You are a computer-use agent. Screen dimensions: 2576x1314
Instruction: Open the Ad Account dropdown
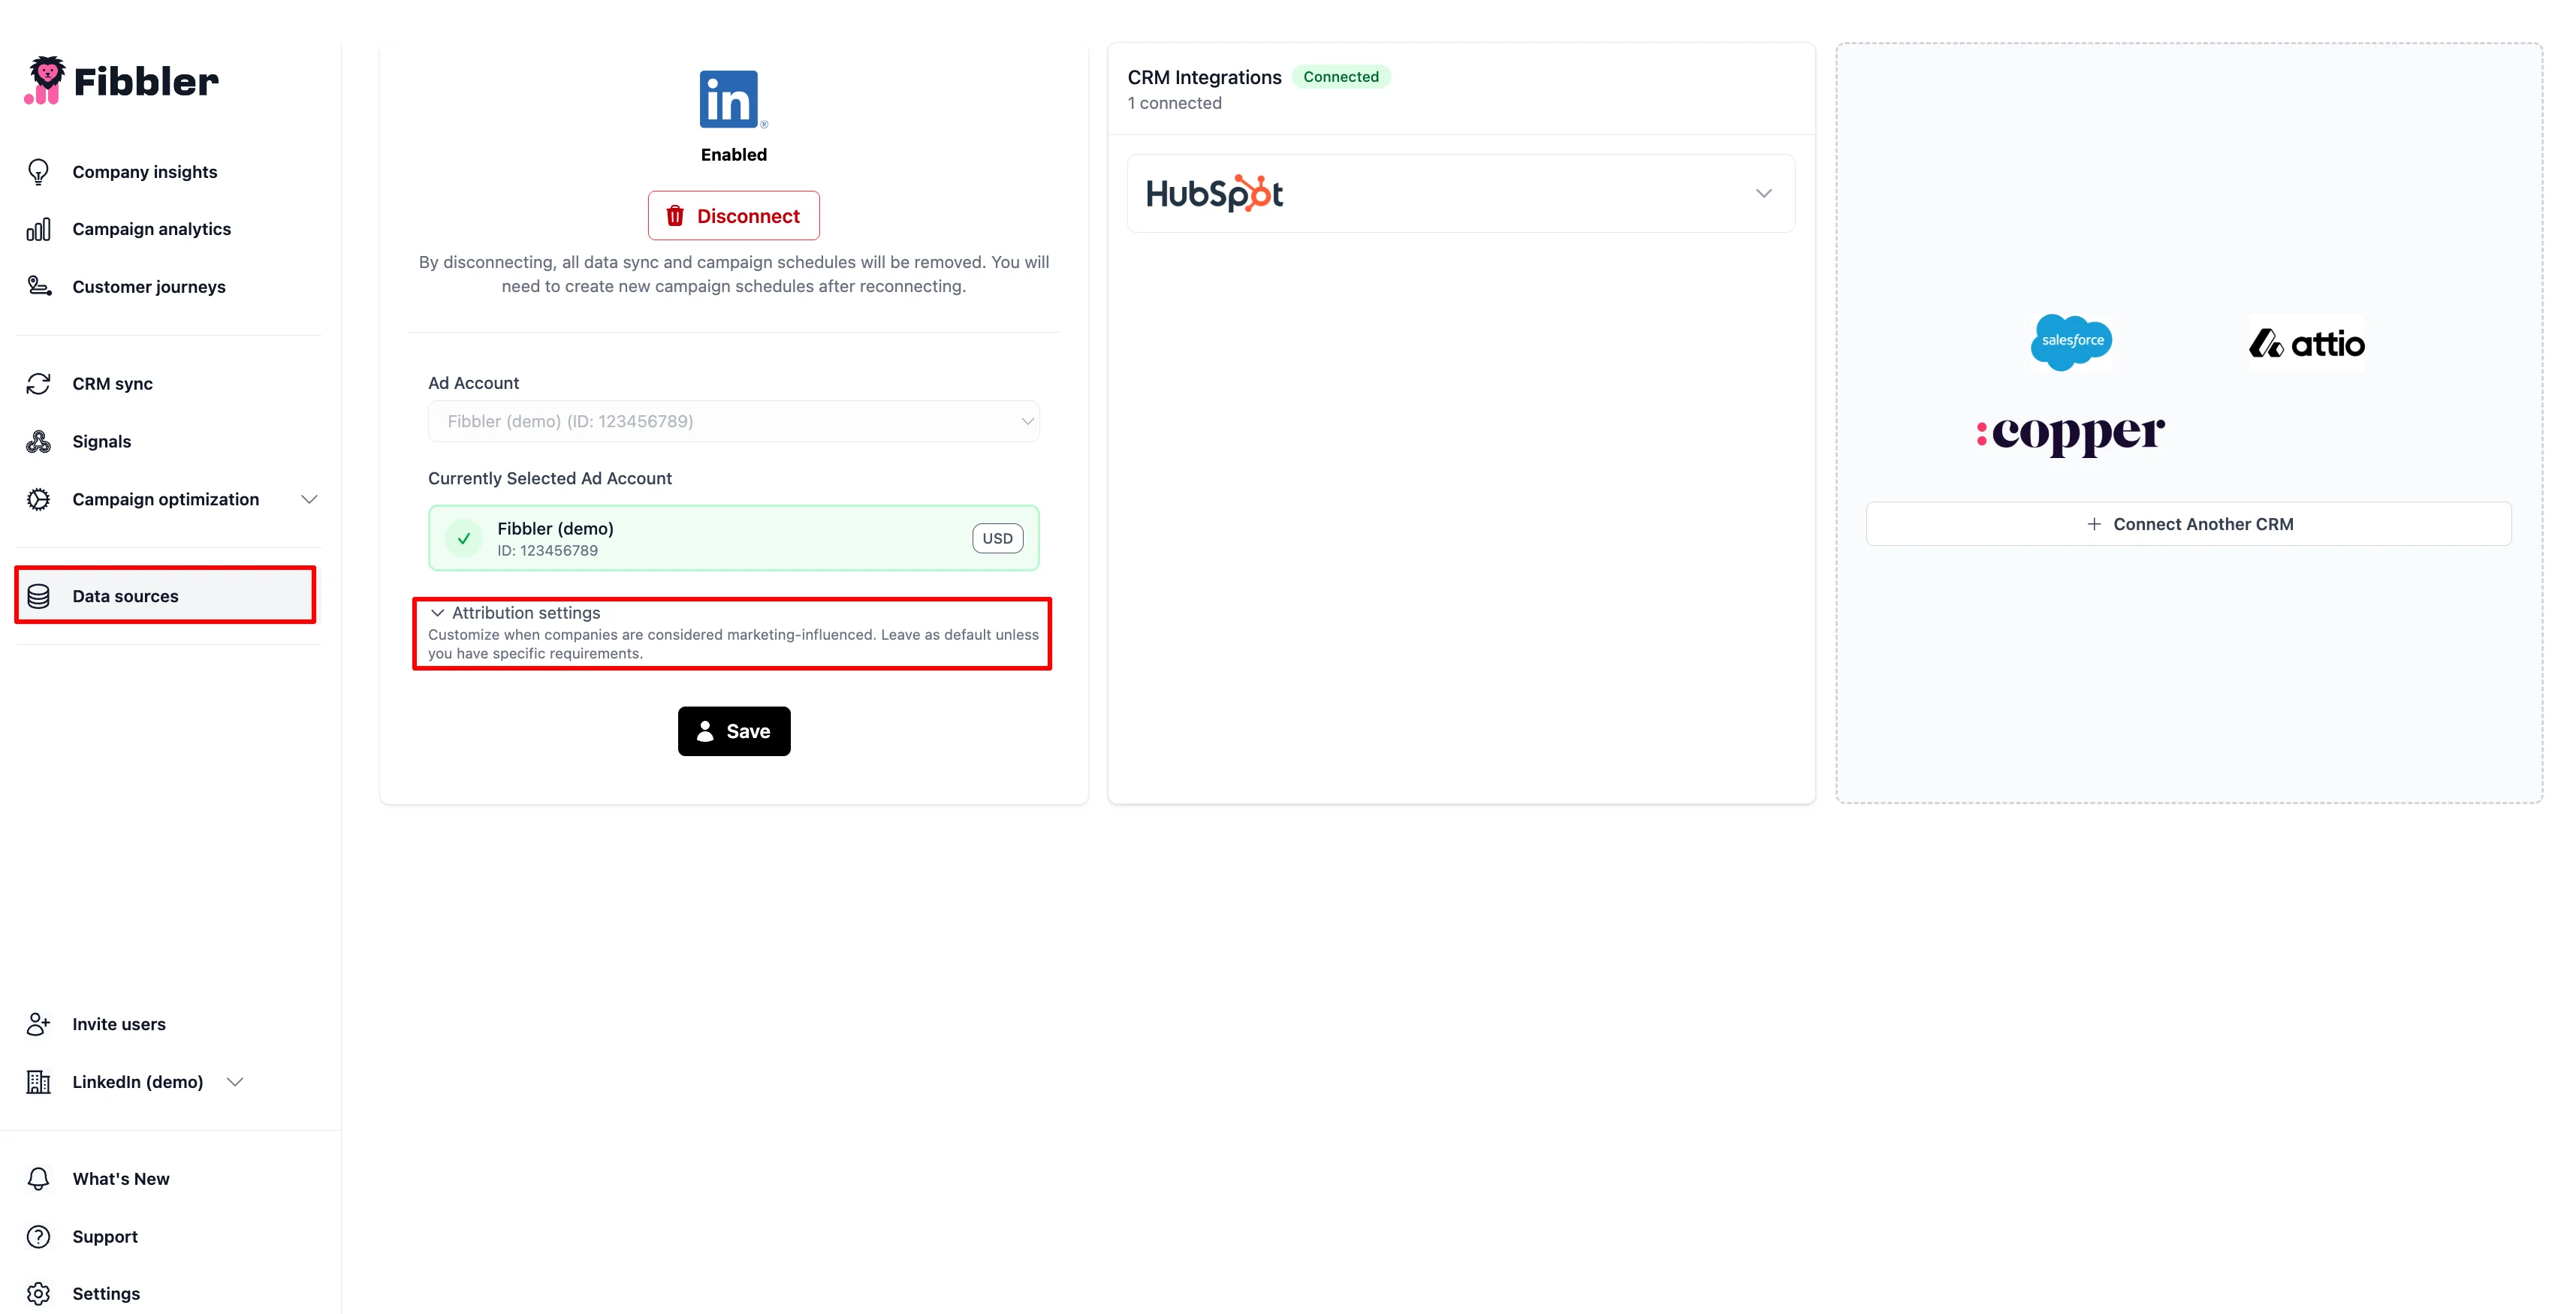click(x=733, y=421)
